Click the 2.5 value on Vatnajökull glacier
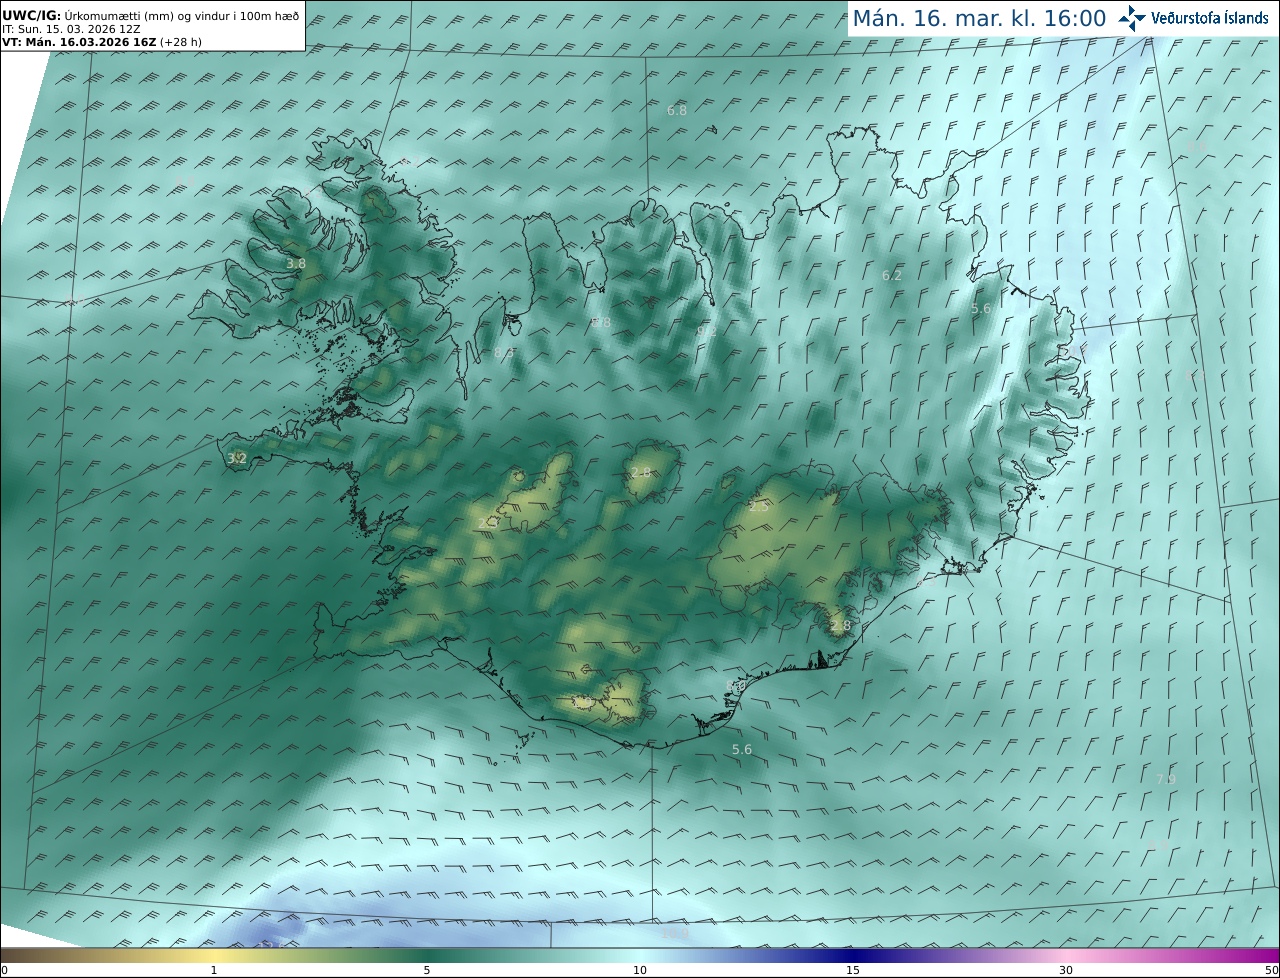The image size is (1280, 978). click(759, 507)
